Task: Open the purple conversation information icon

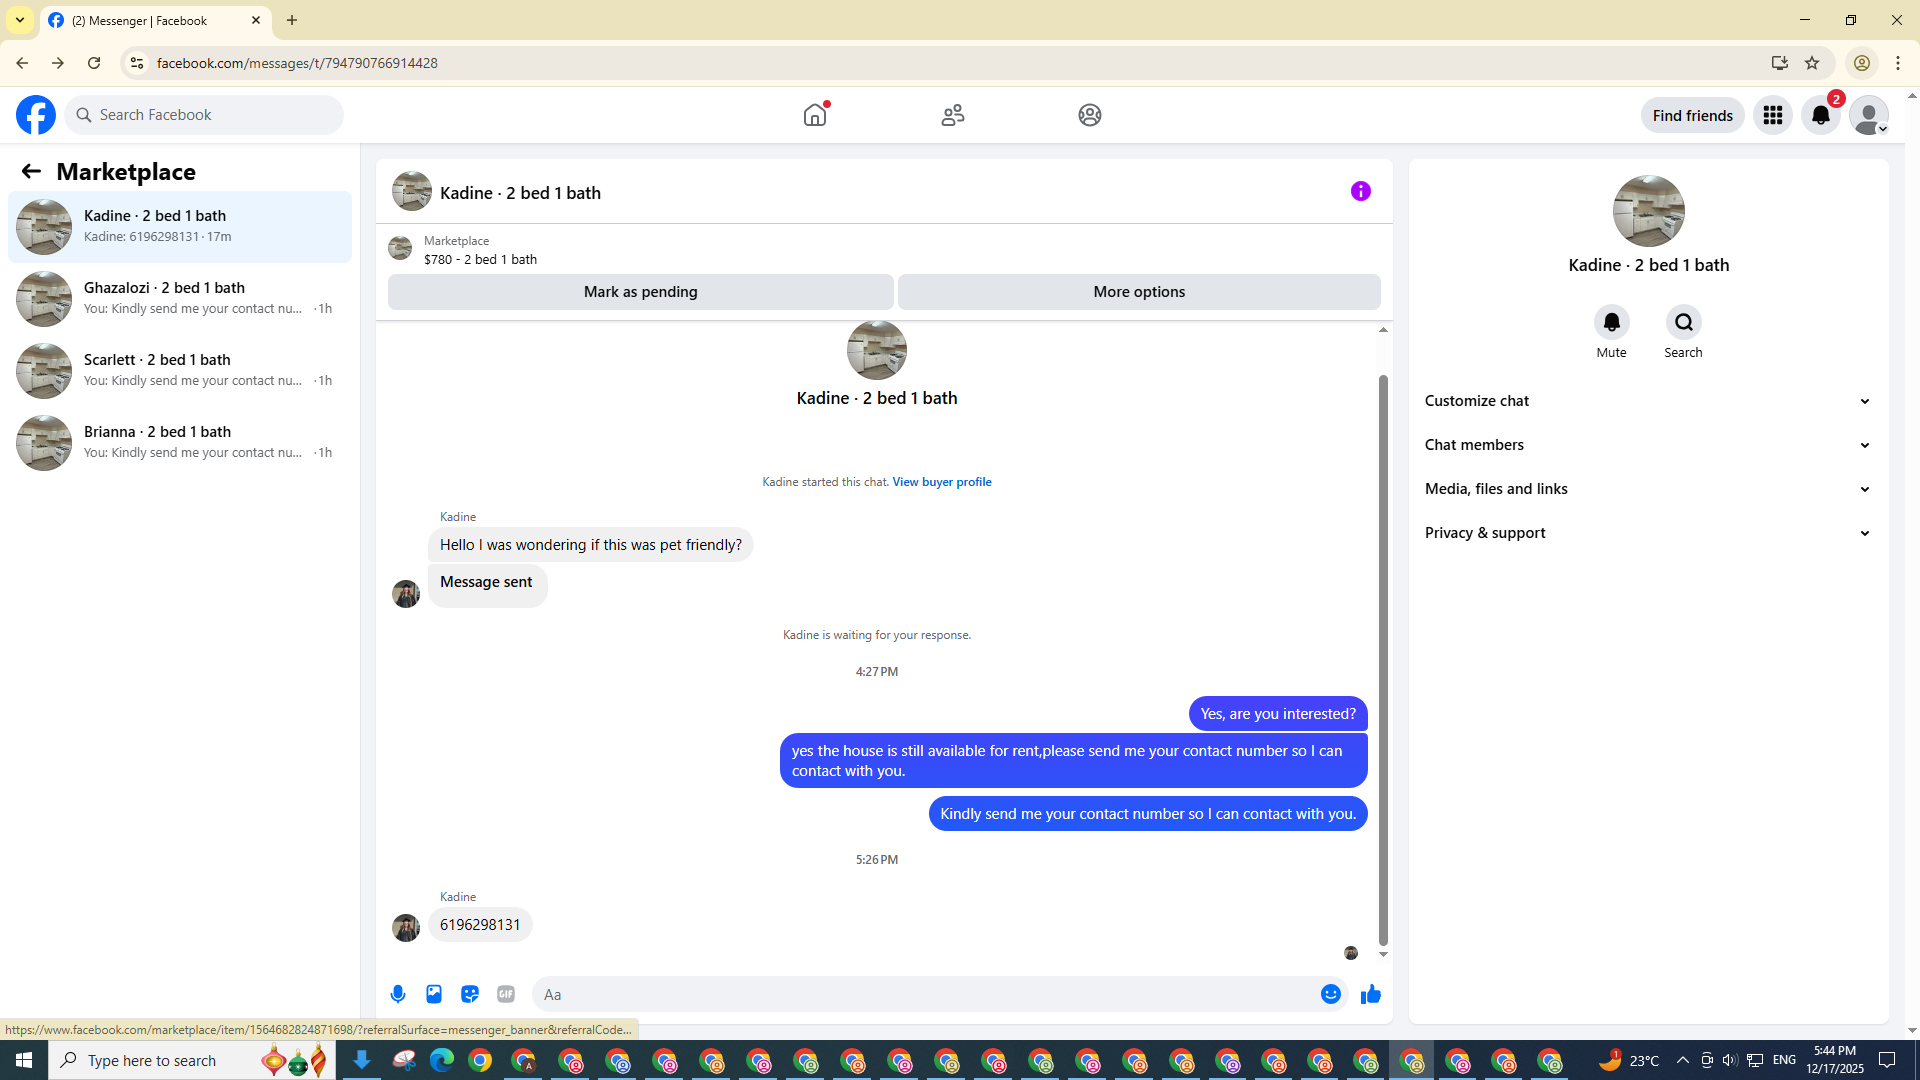Action: (x=1360, y=191)
